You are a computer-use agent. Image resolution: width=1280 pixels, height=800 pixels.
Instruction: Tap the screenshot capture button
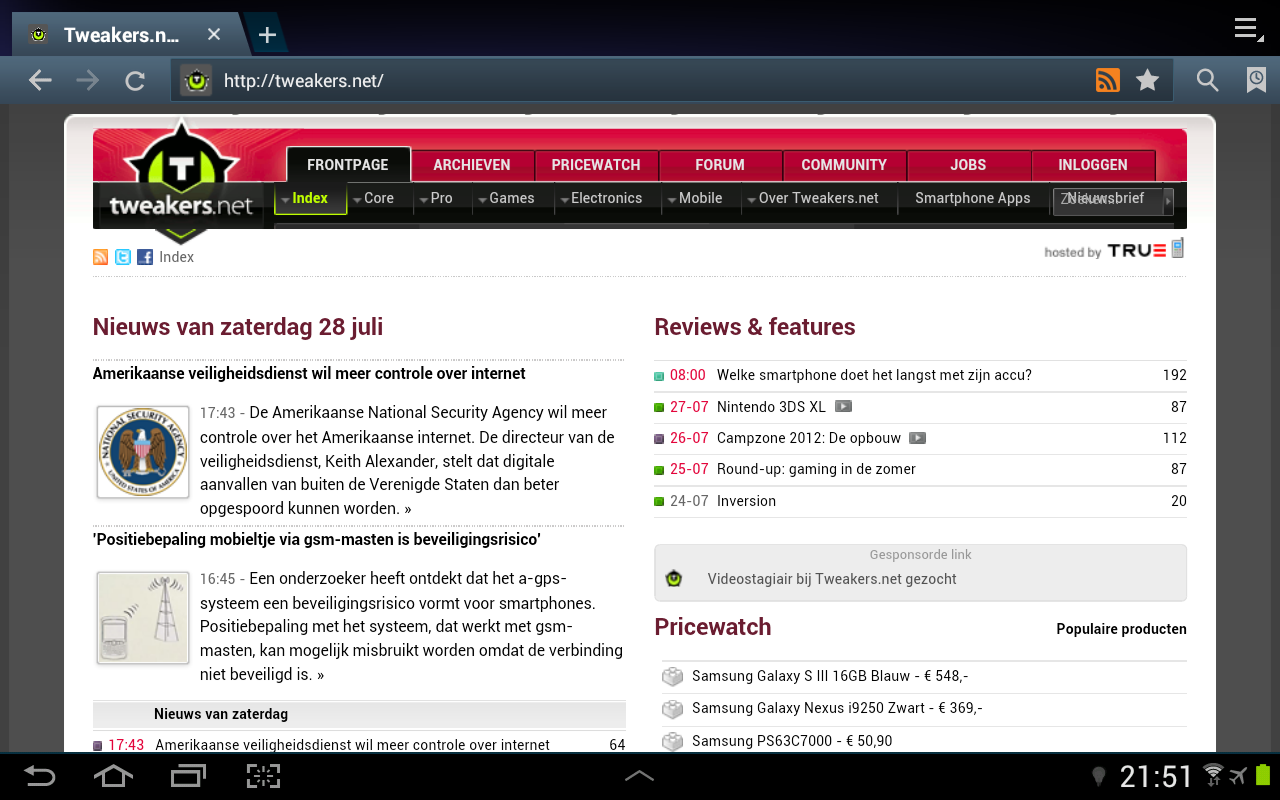pyautogui.click(x=263, y=776)
